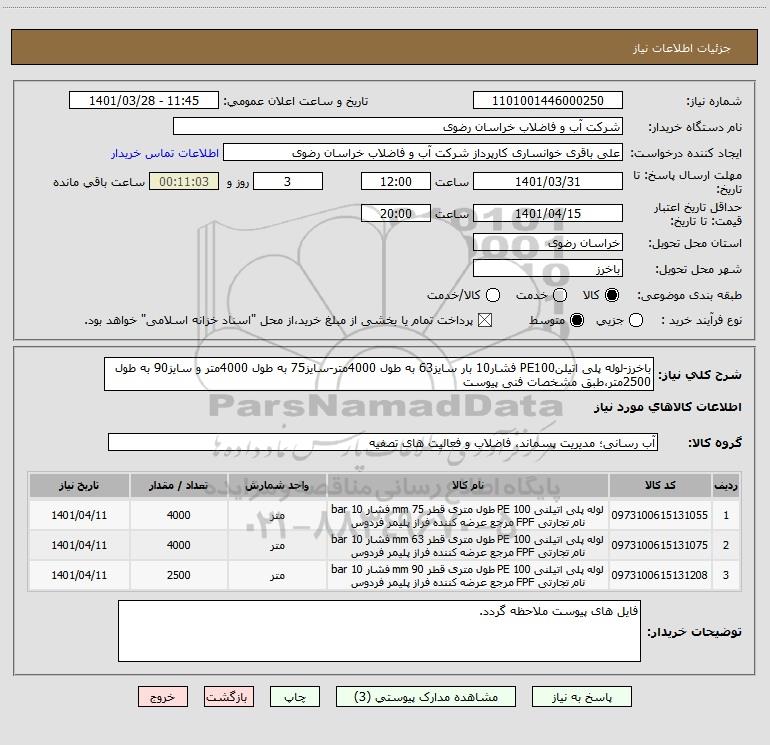Click گروه کالا field
770x745 pixels.
pos(383,442)
